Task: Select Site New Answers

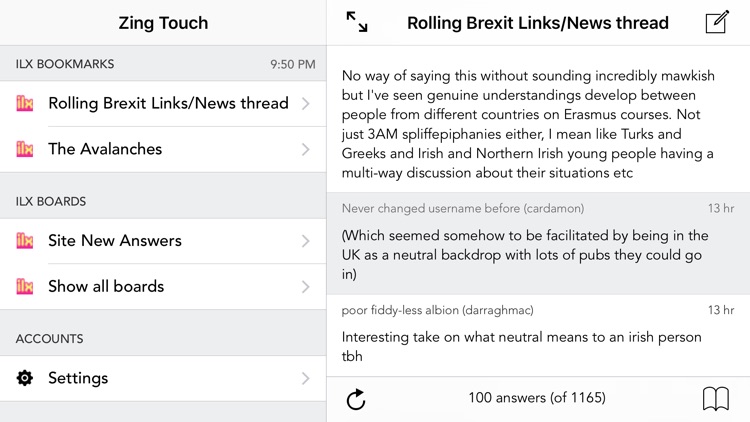Action: coord(115,241)
